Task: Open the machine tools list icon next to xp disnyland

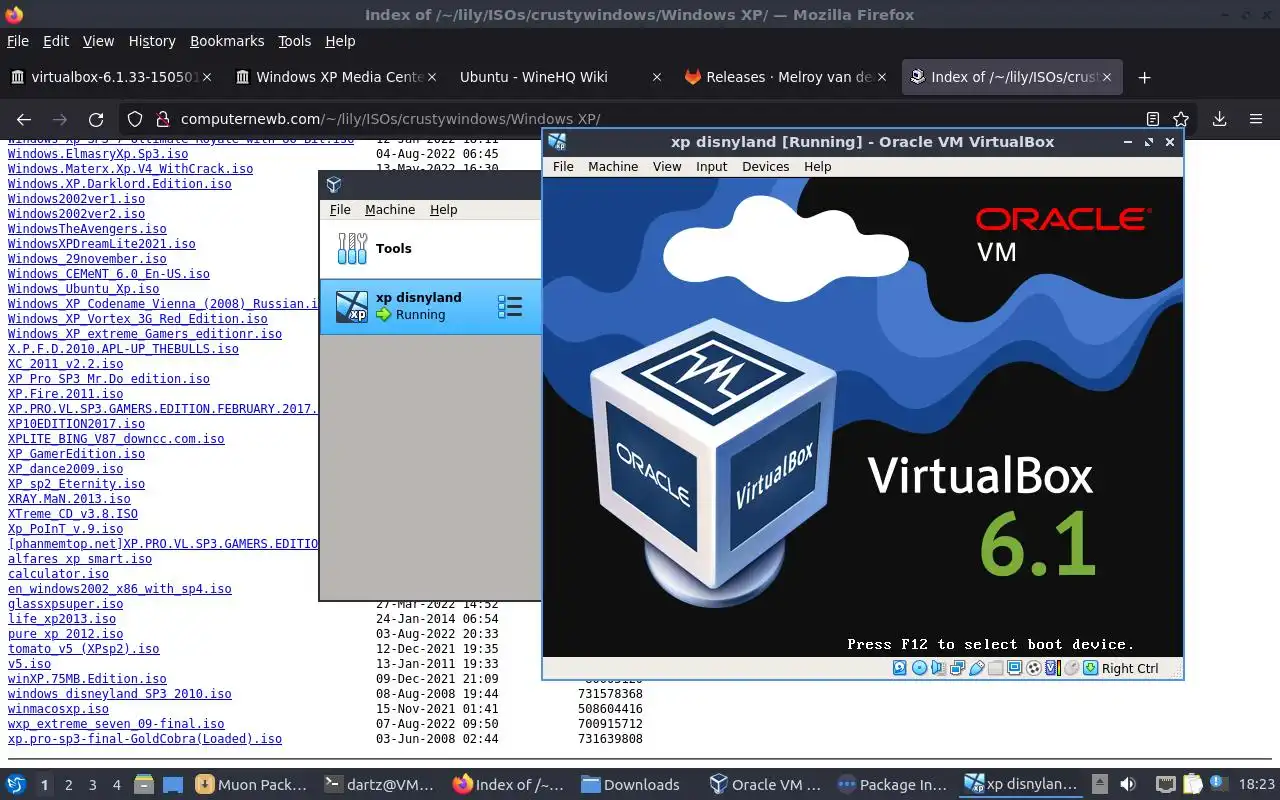Action: click(510, 306)
